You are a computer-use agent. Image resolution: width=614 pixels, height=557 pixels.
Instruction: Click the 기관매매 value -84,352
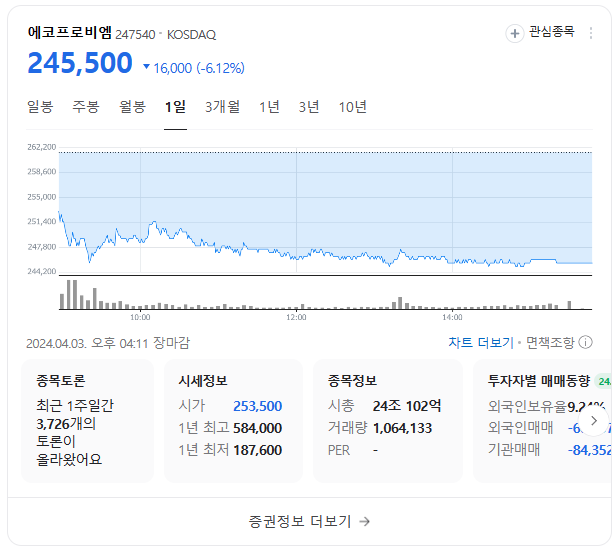click(590, 450)
